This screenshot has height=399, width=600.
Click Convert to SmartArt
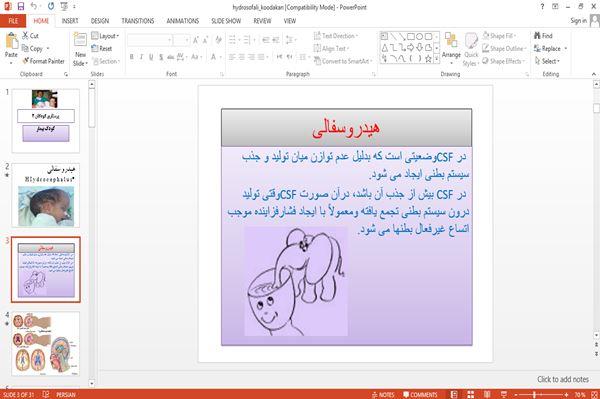pos(343,61)
